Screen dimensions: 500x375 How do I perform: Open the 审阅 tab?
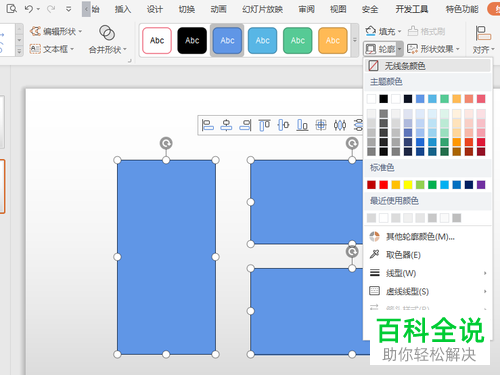(x=306, y=9)
